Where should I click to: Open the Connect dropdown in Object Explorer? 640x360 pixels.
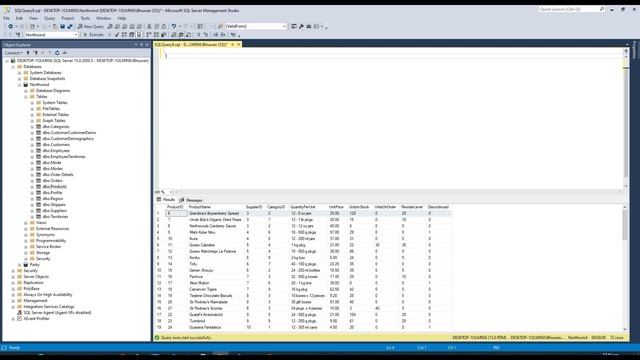(x=13, y=53)
